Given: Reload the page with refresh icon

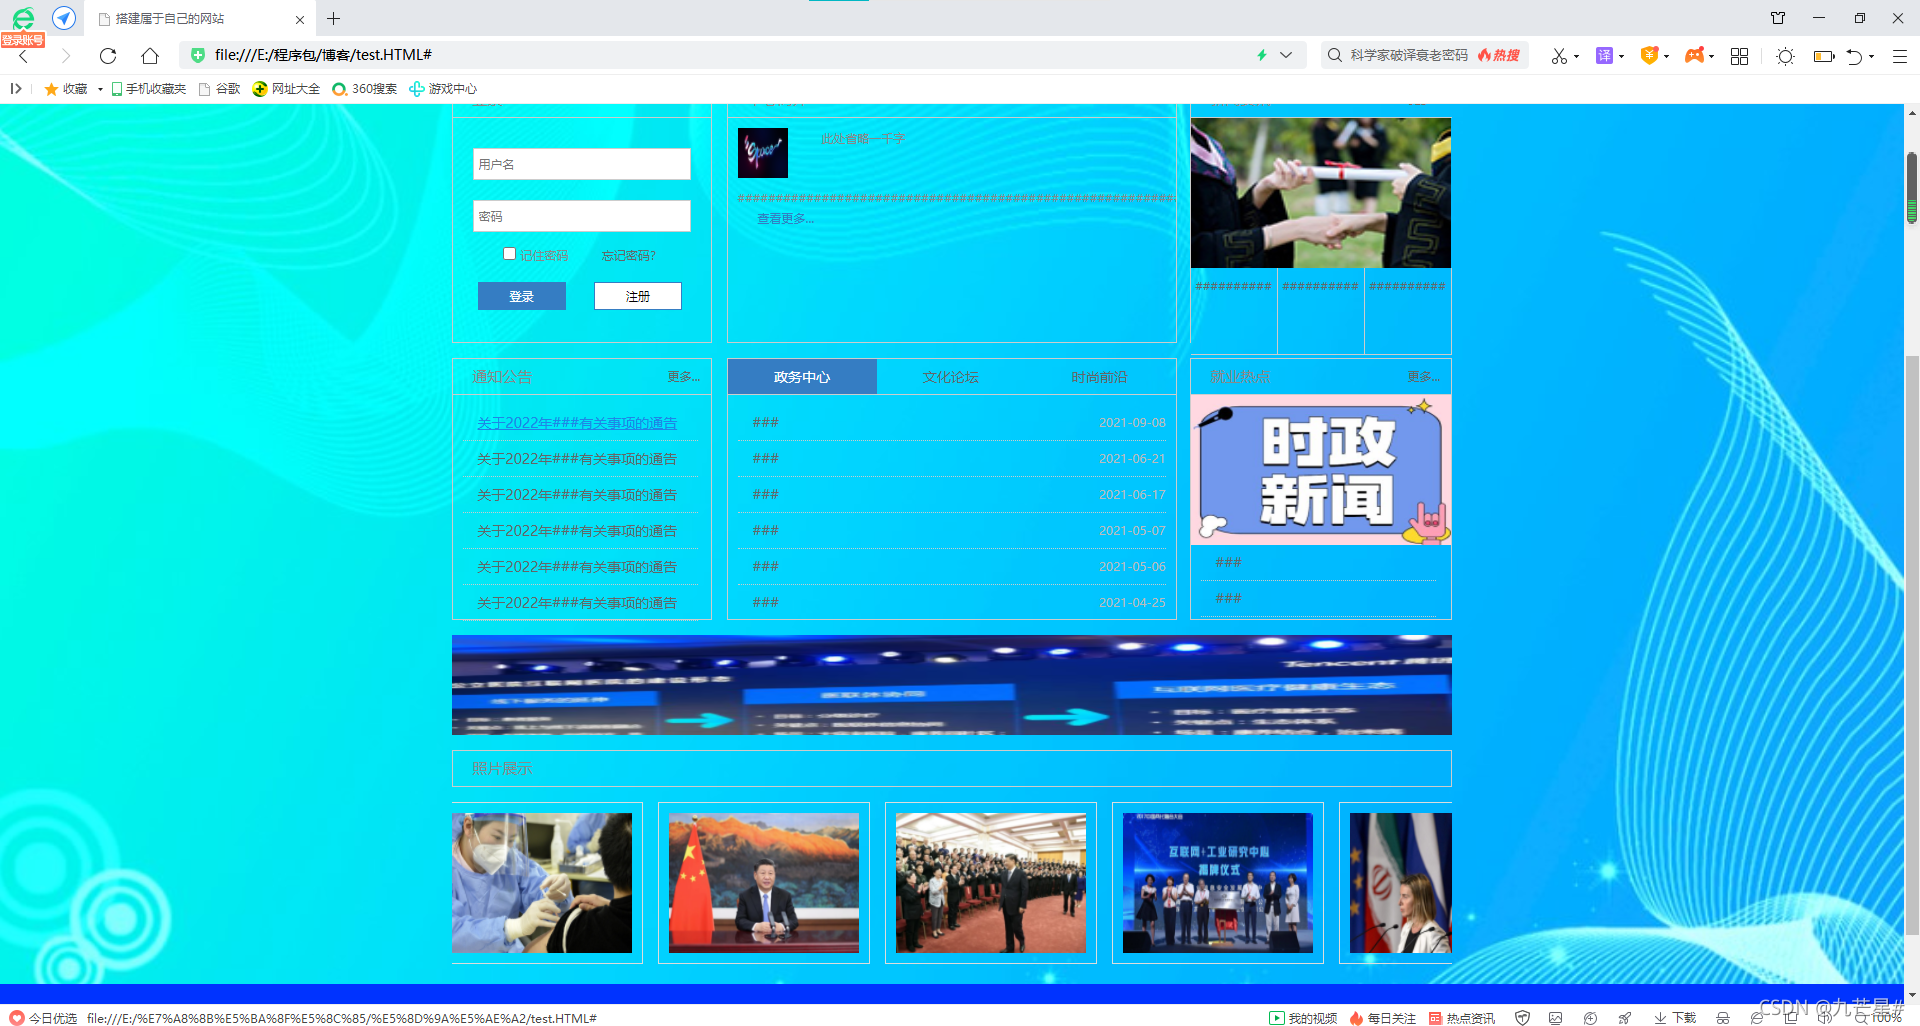Looking at the screenshot, I should coord(108,56).
